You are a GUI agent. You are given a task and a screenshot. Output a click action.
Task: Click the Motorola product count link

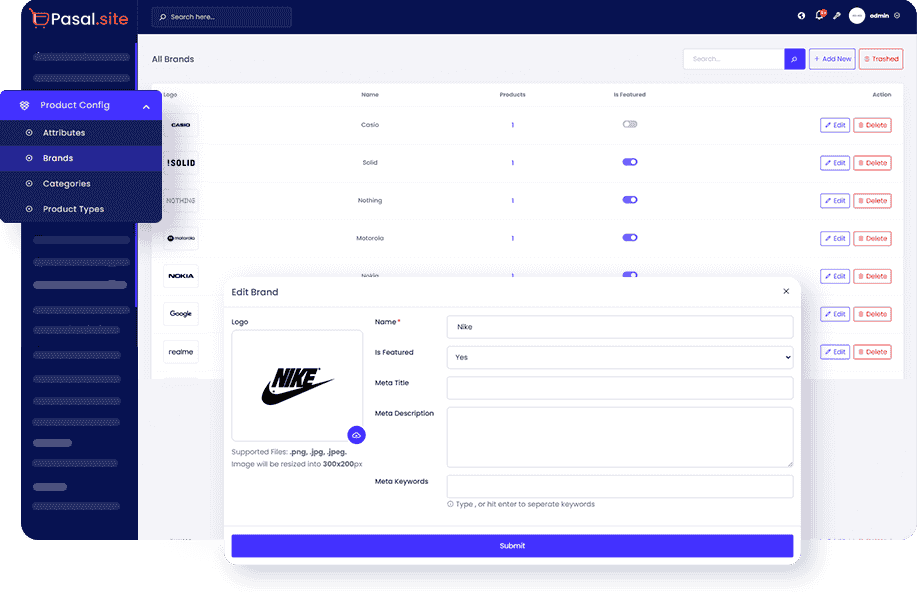coord(512,239)
